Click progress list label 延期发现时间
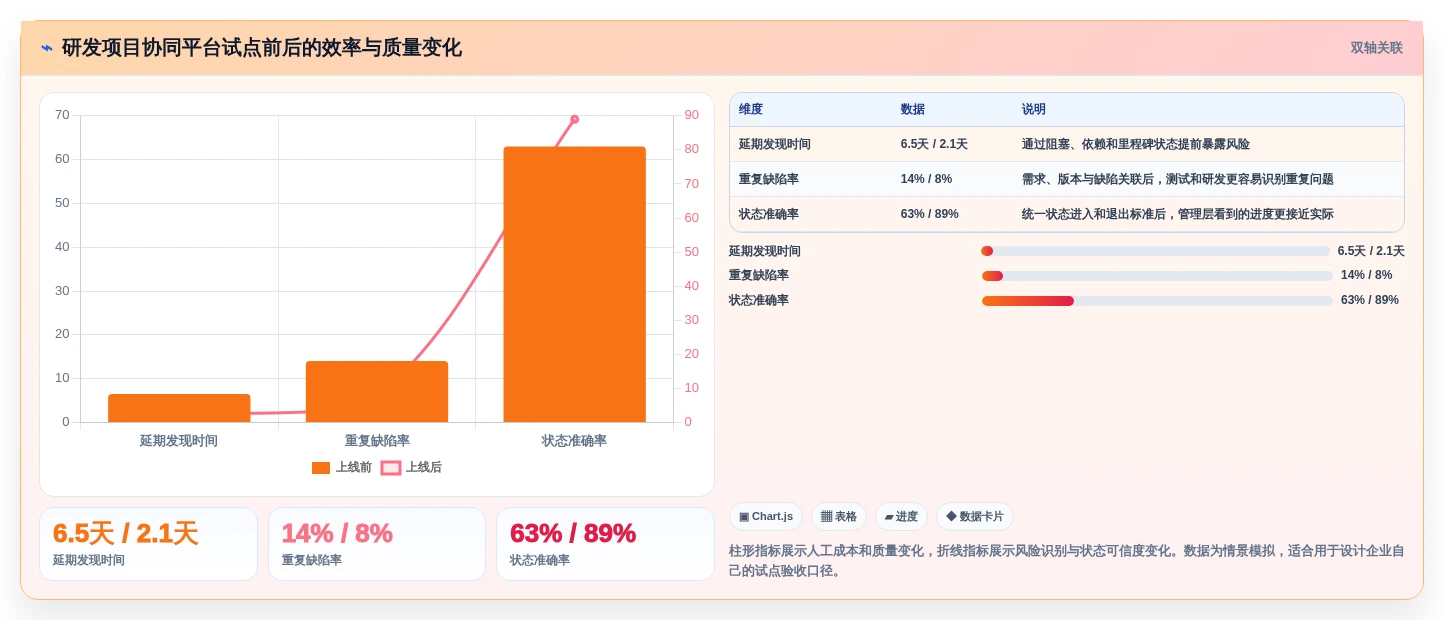 pyautogui.click(x=765, y=251)
